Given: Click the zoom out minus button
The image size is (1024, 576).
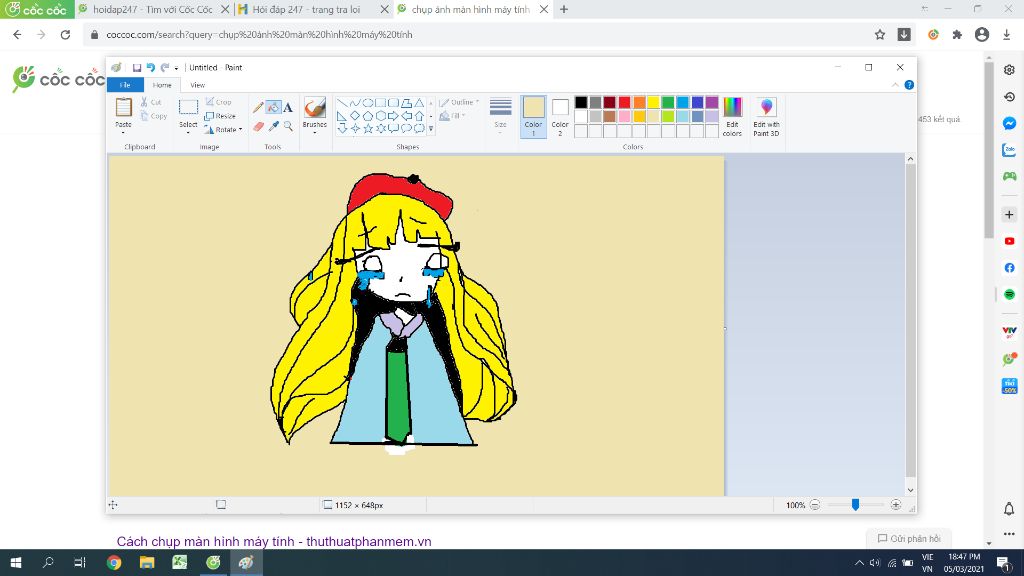Looking at the screenshot, I should (x=814, y=505).
